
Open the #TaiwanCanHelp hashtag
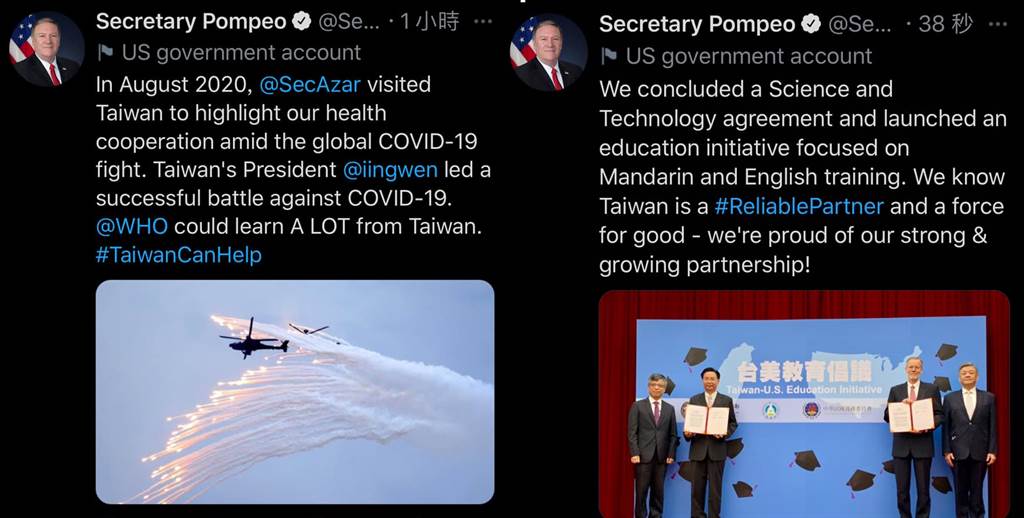click(x=179, y=255)
